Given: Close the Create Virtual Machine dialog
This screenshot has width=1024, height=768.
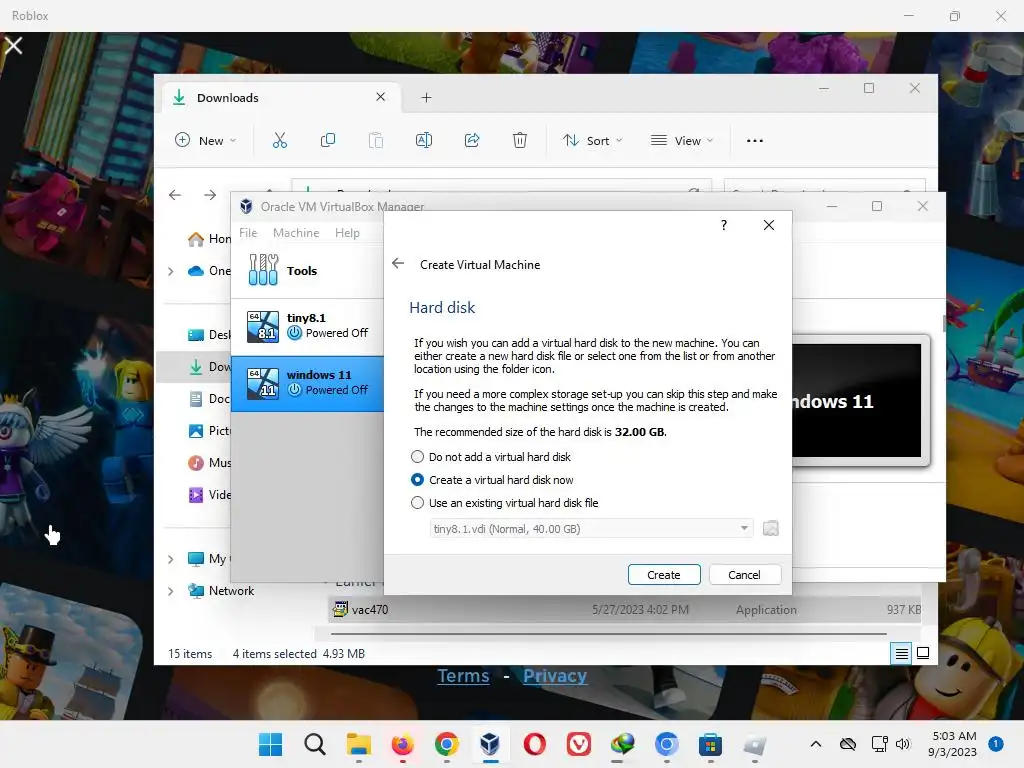Looking at the screenshot, I should [769, 225].
